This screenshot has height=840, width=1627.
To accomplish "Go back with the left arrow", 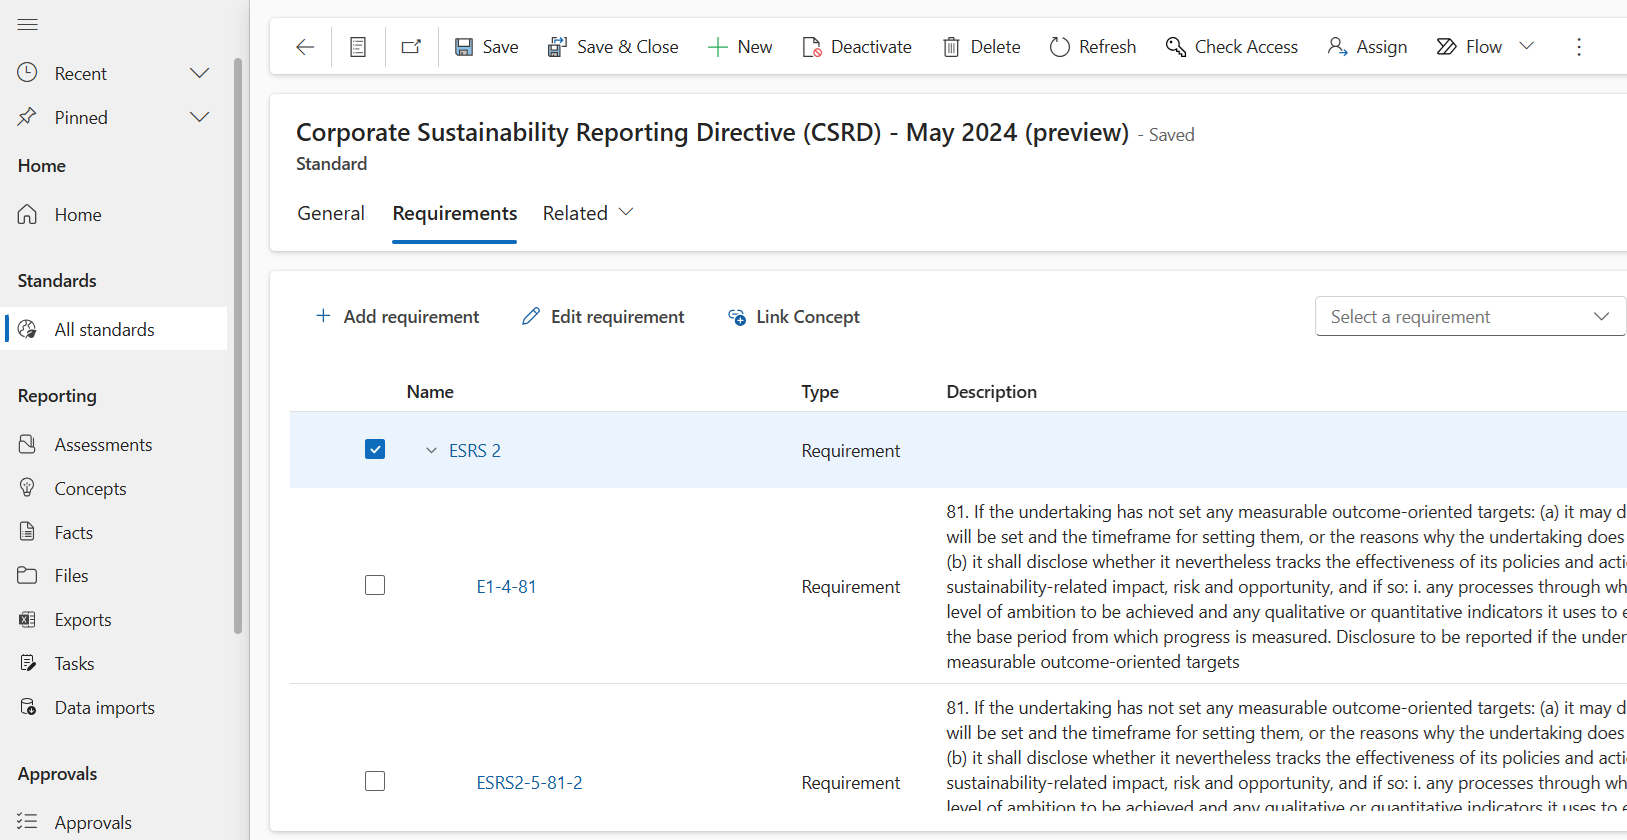I will click(305, 47).
